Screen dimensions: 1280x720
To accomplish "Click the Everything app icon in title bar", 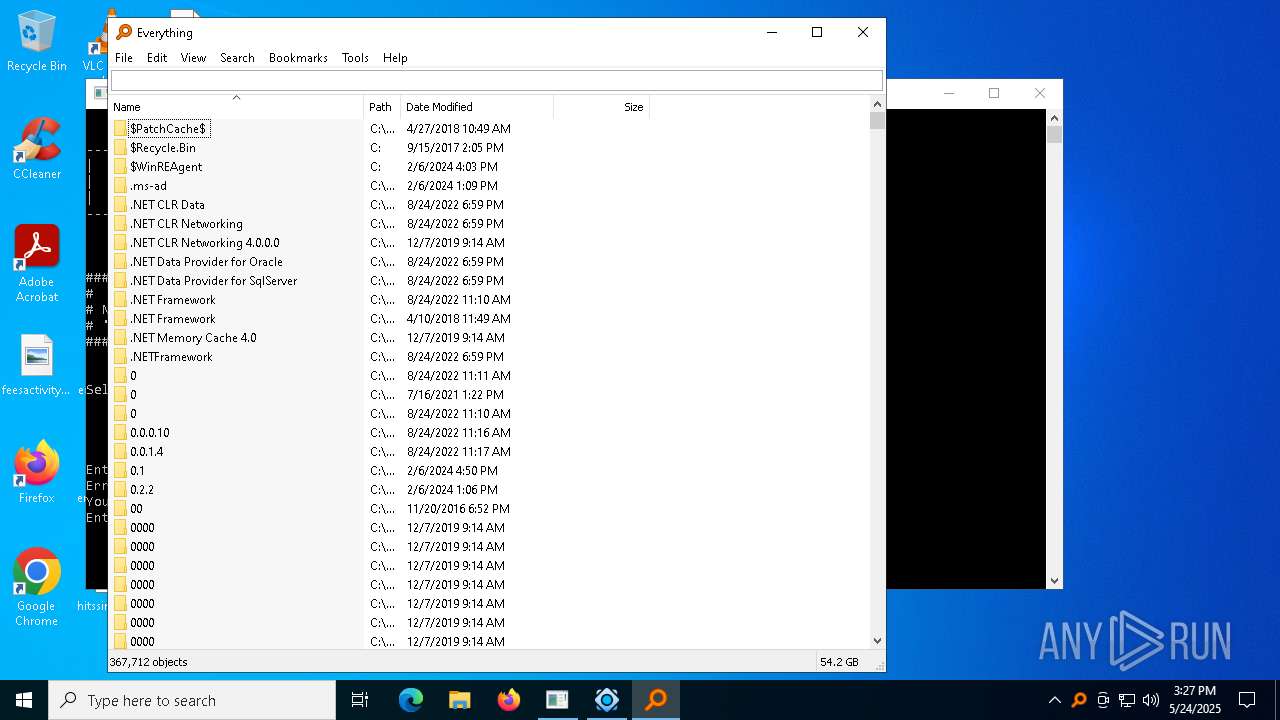I will (x=124, y=32).
